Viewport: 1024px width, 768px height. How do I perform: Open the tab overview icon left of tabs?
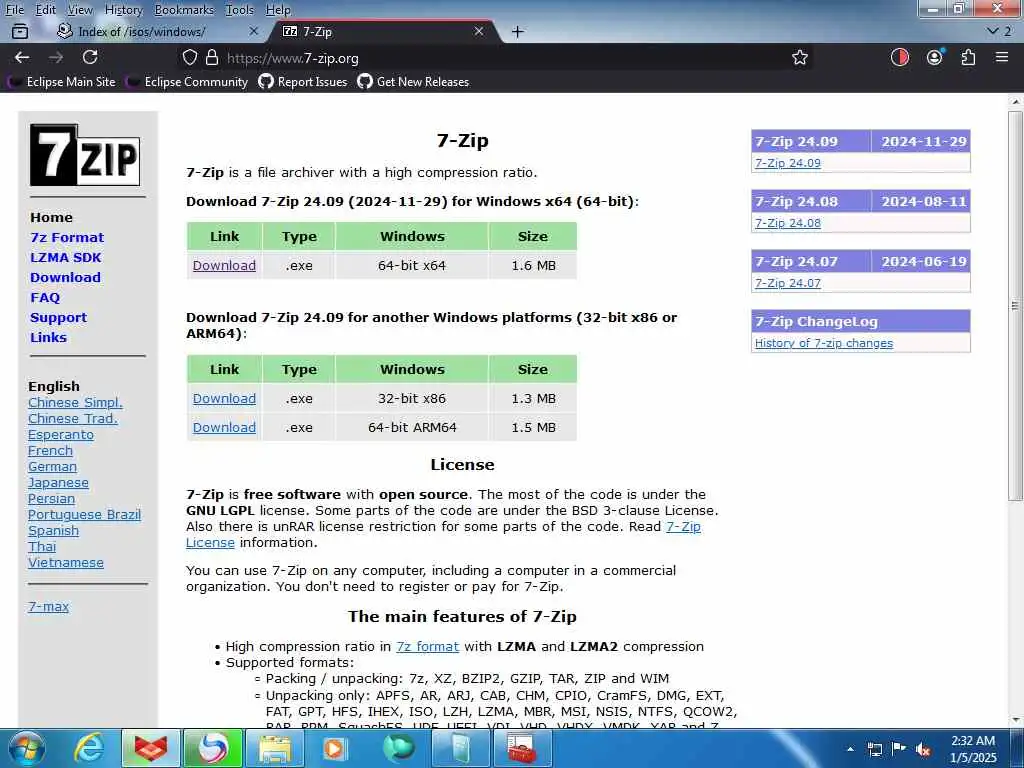(x=20, y=31)
